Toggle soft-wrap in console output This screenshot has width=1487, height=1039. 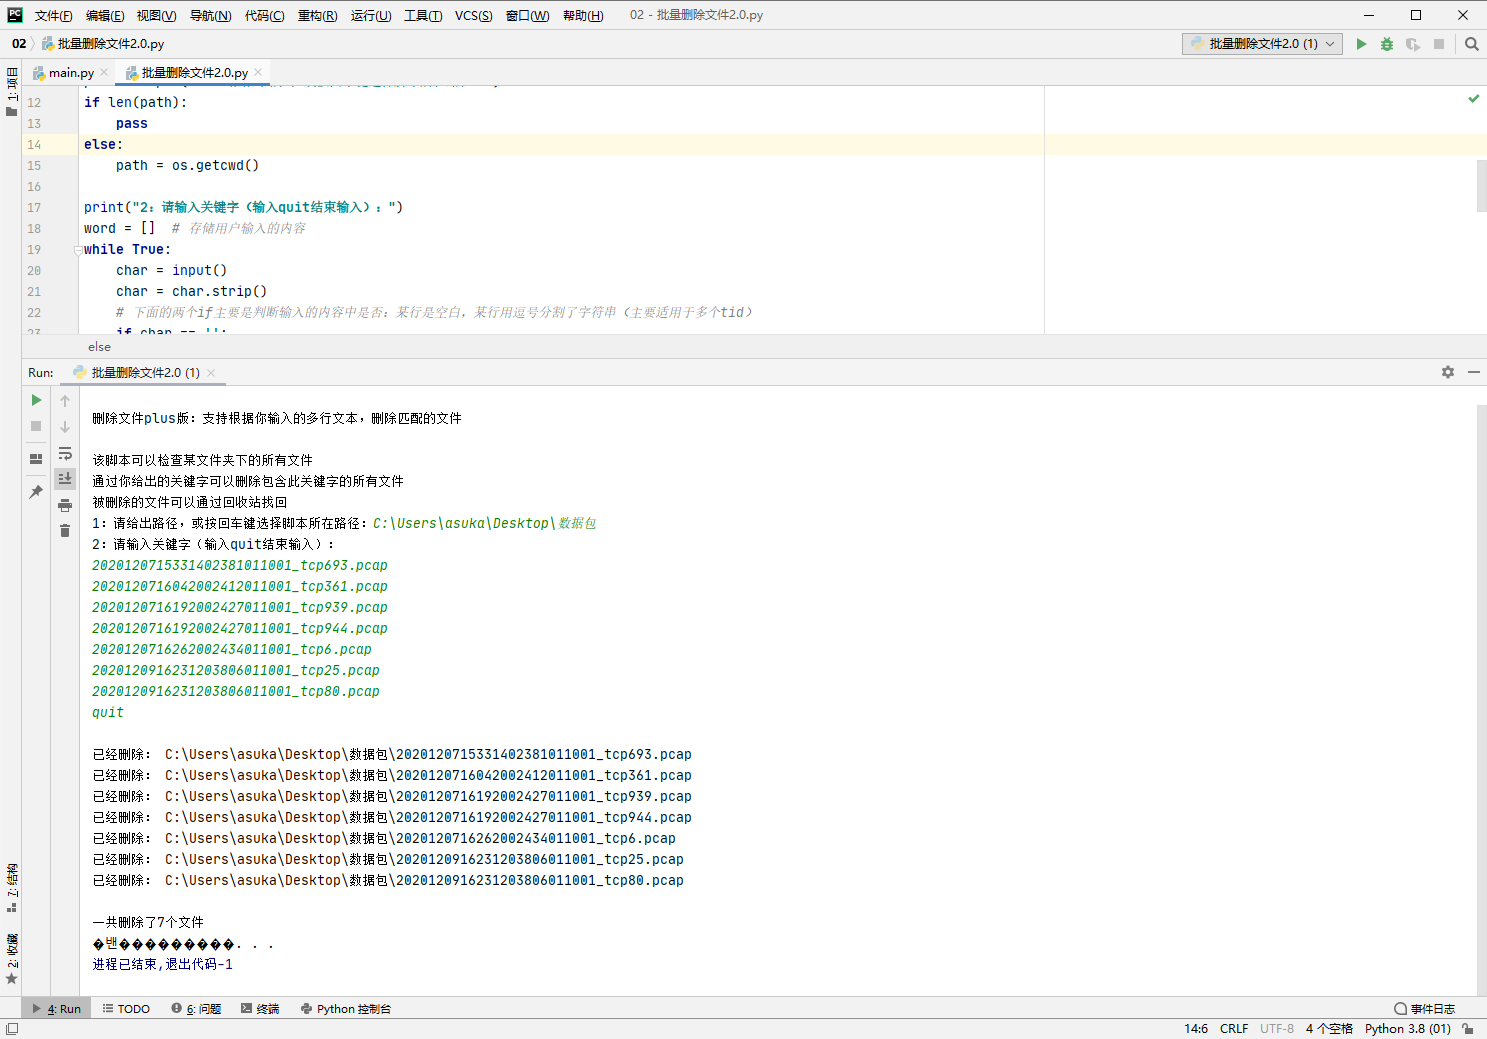(65, 453)
